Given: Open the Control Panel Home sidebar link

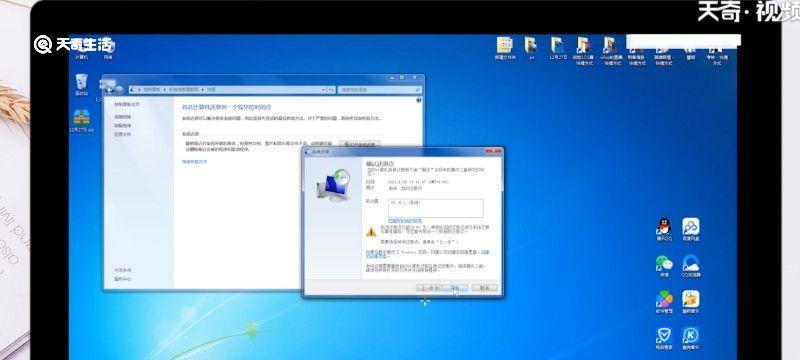Looking at the screenshot, I should tap(126, 104).
